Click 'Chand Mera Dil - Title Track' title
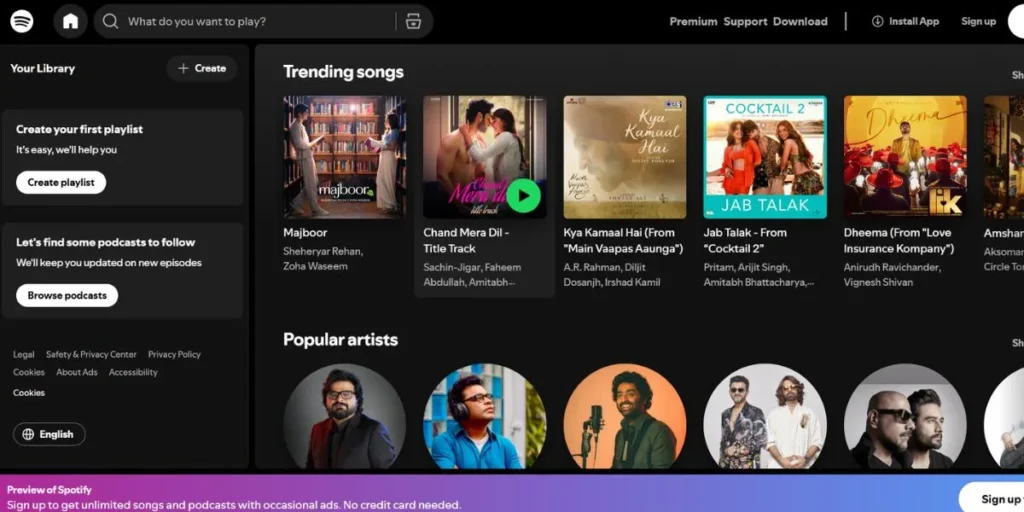1024x512 pixels. pos(466,240)
